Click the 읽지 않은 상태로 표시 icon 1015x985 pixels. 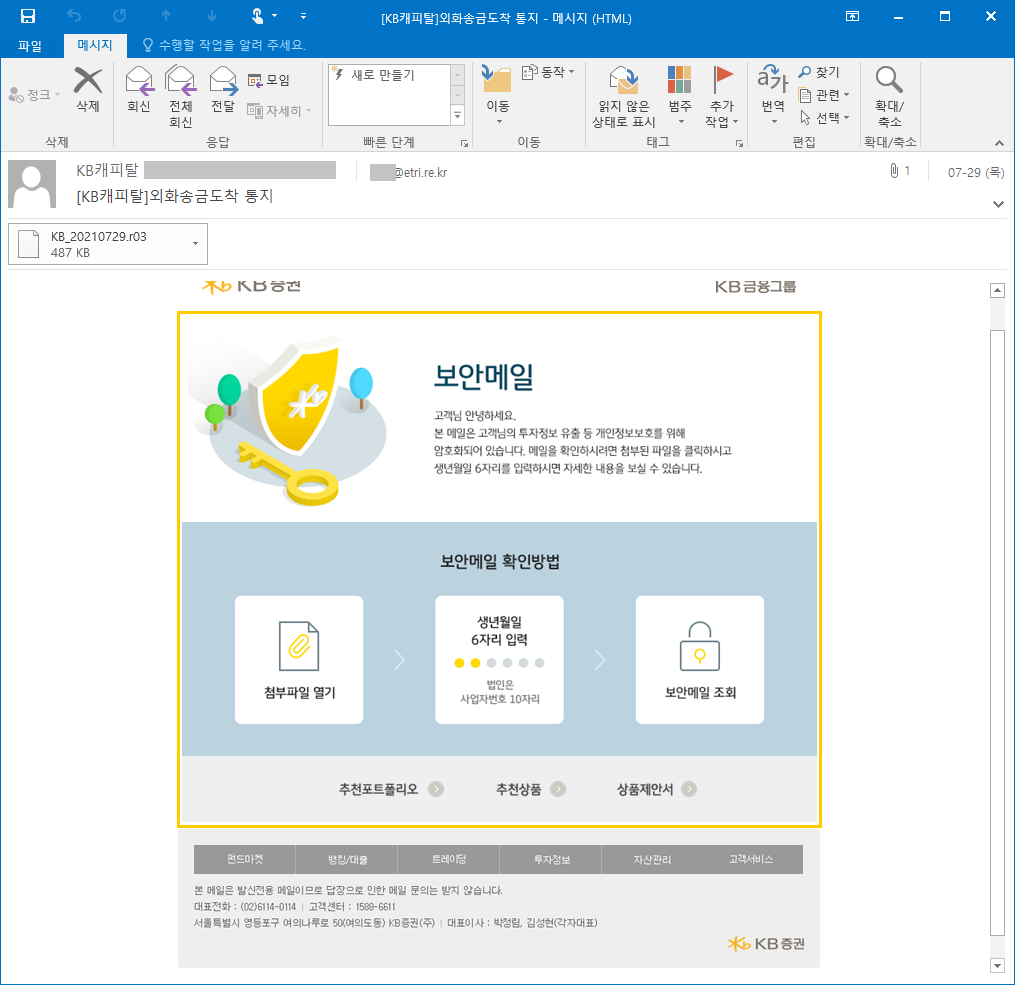tap(624, 97)
